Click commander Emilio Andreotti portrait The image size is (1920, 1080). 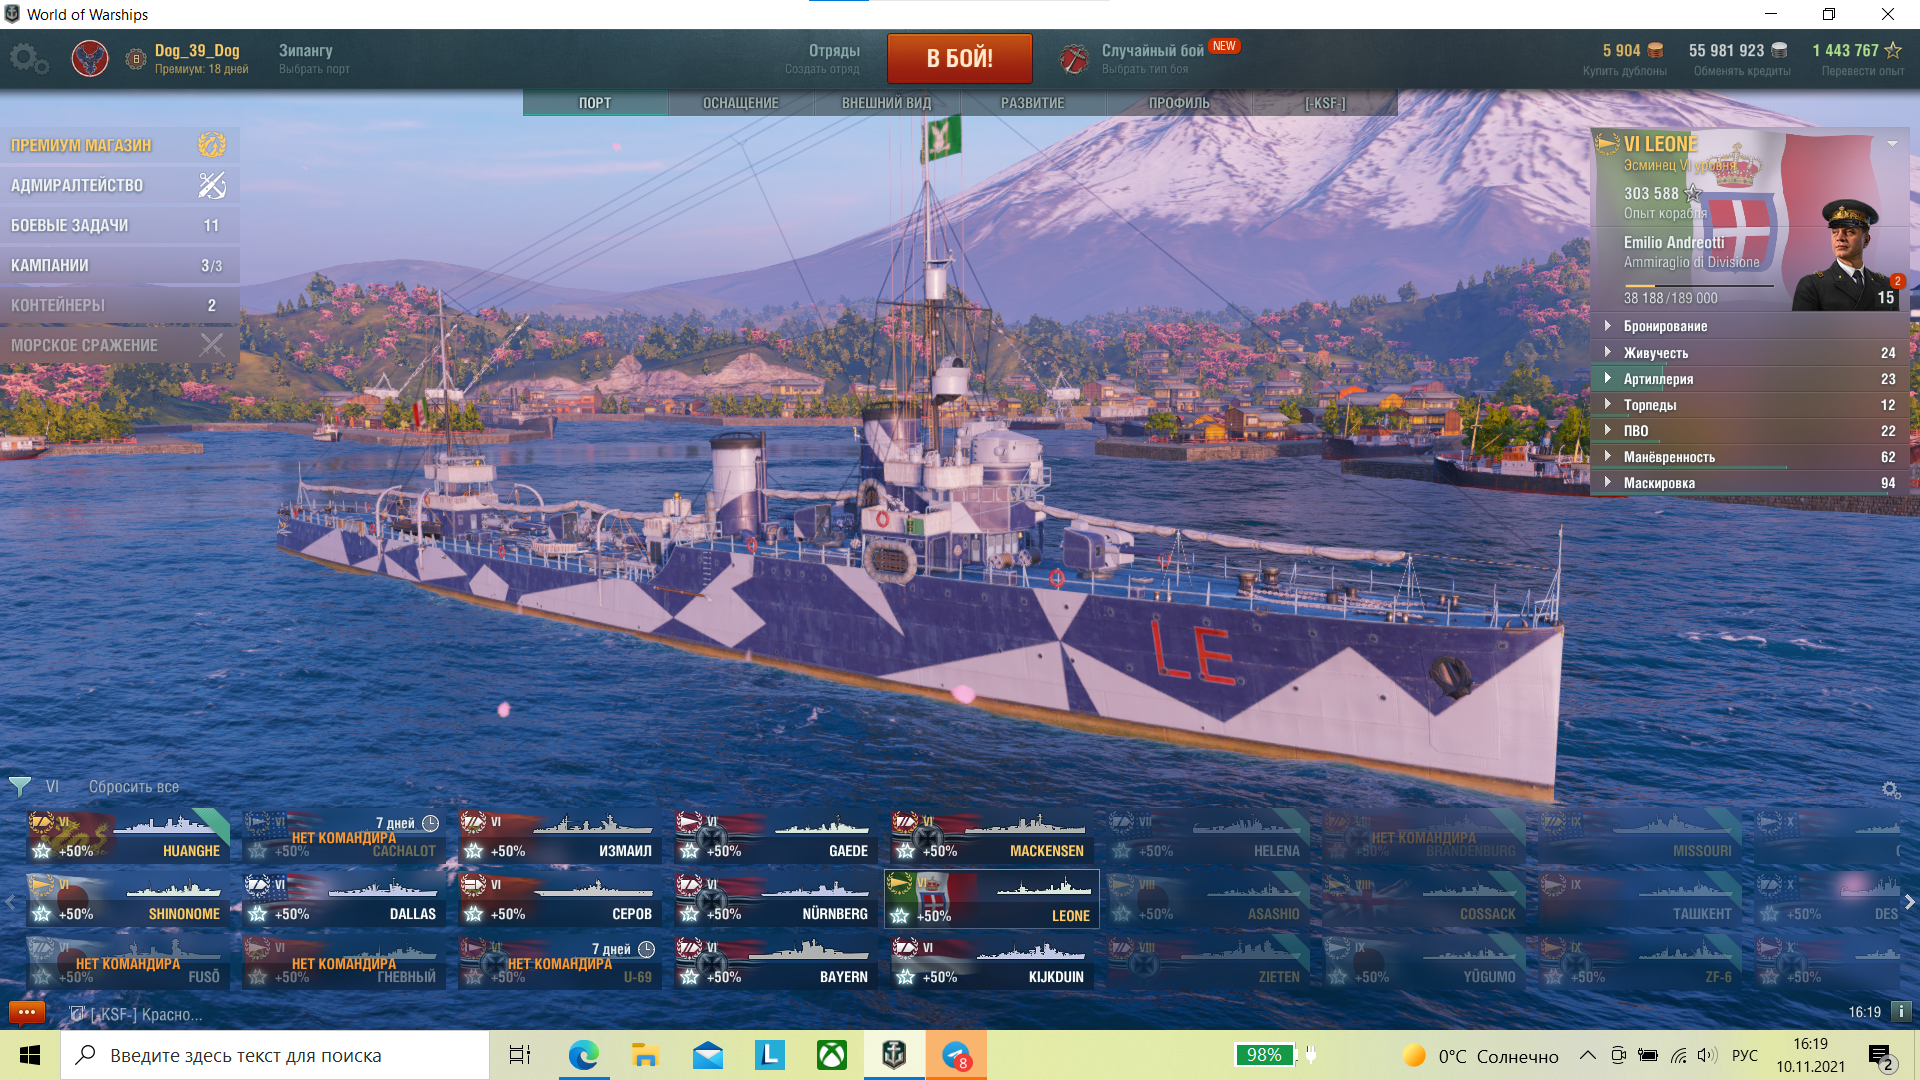click(x=1848, y=255)
